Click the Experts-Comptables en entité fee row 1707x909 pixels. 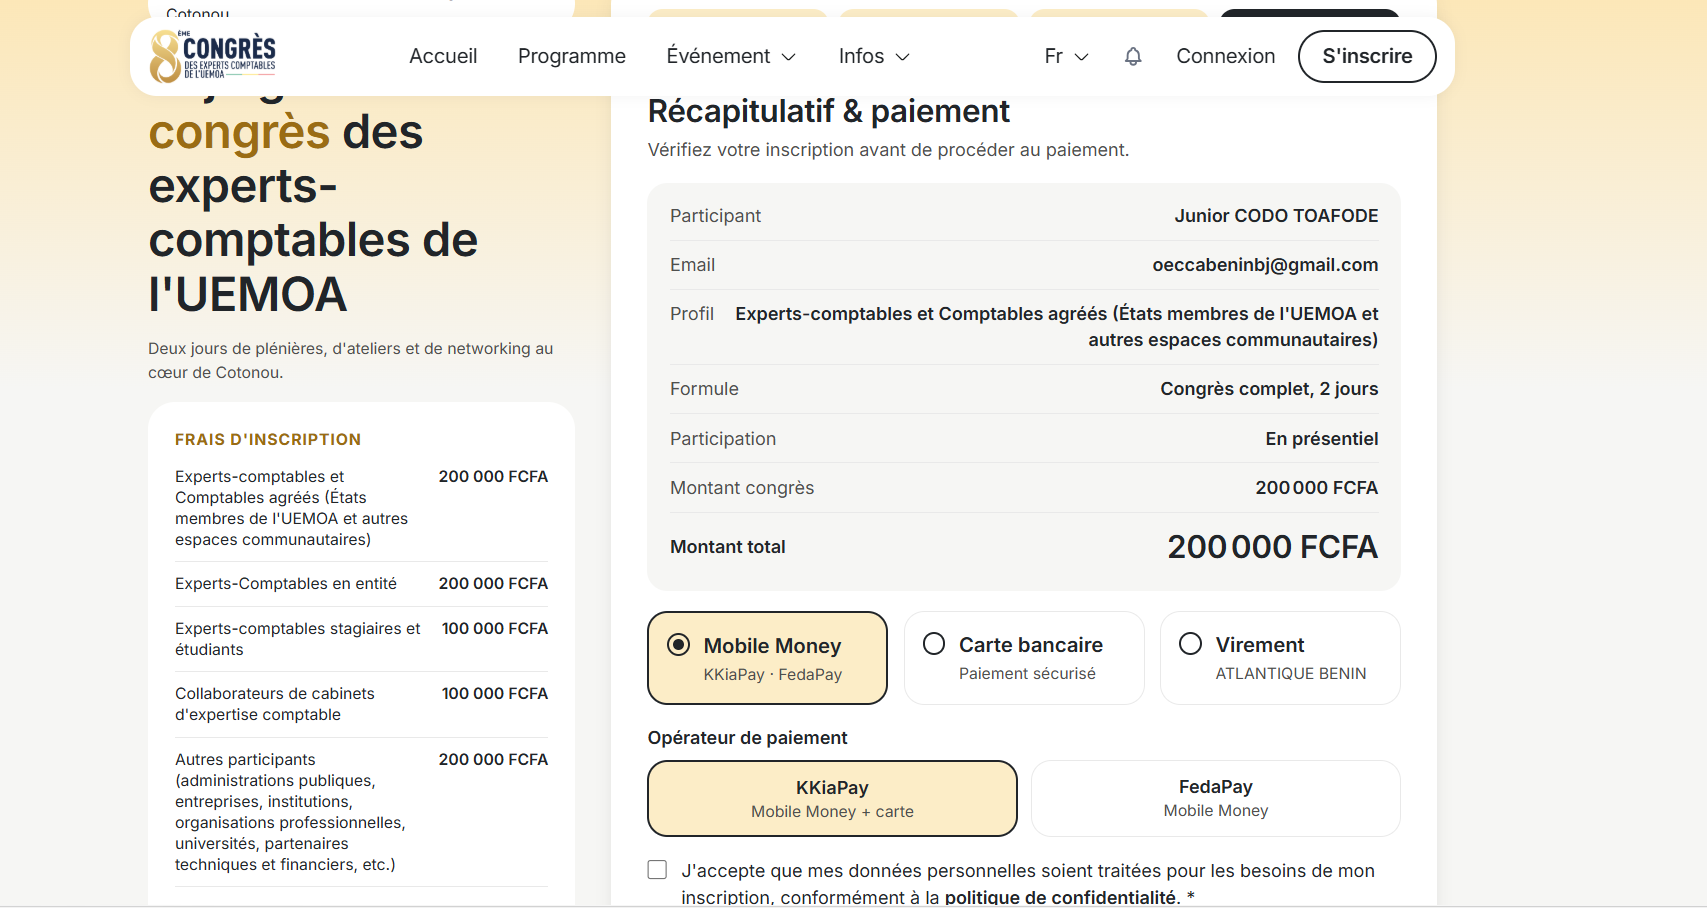pyautogui.click(x=361, y=584)
